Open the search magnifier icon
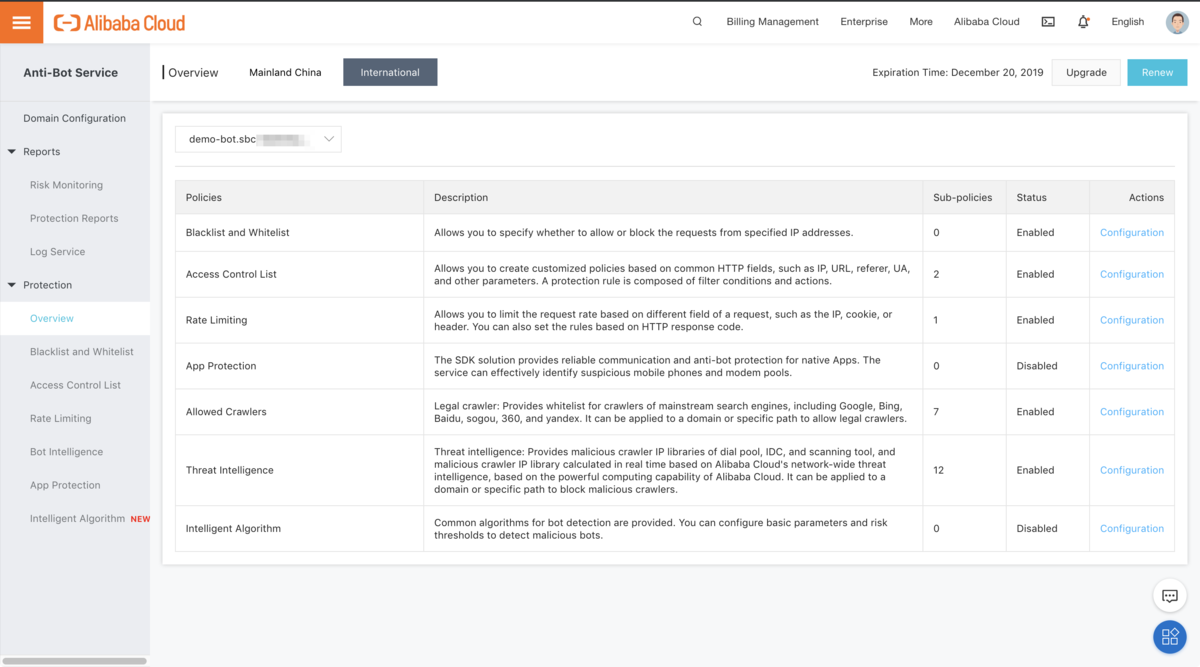The height and width of the screenshot is (667, 1200). pos(697,21)
